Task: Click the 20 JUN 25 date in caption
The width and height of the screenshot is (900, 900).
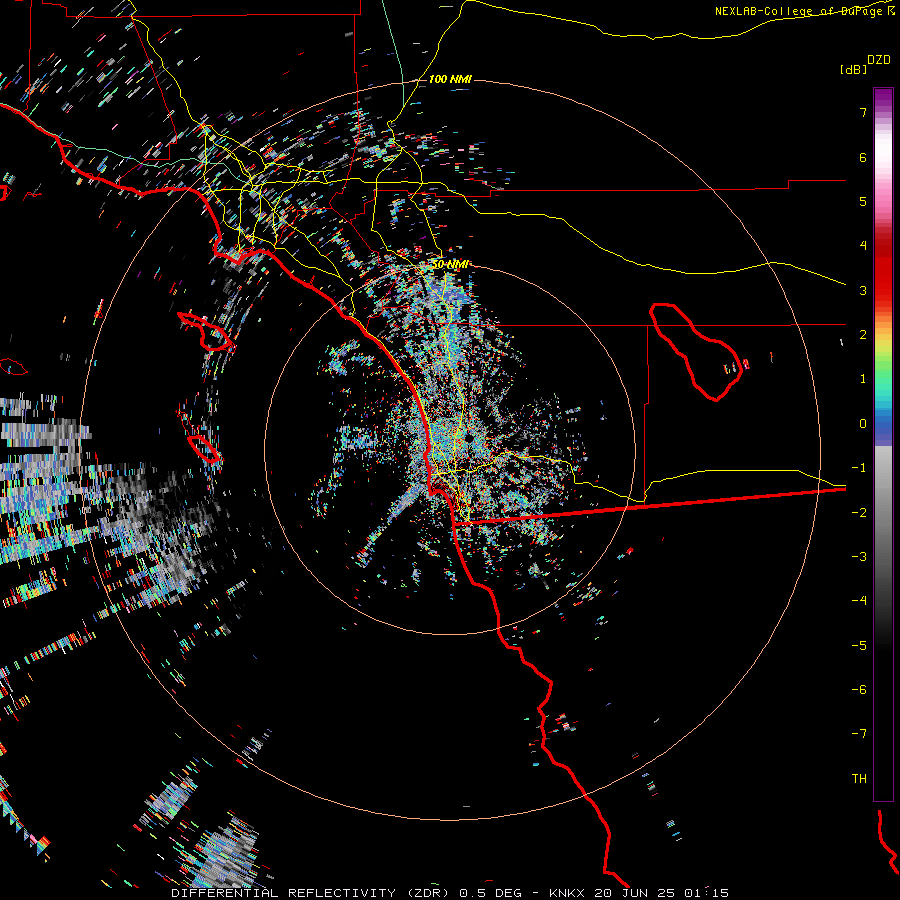Action: point(634,893)
